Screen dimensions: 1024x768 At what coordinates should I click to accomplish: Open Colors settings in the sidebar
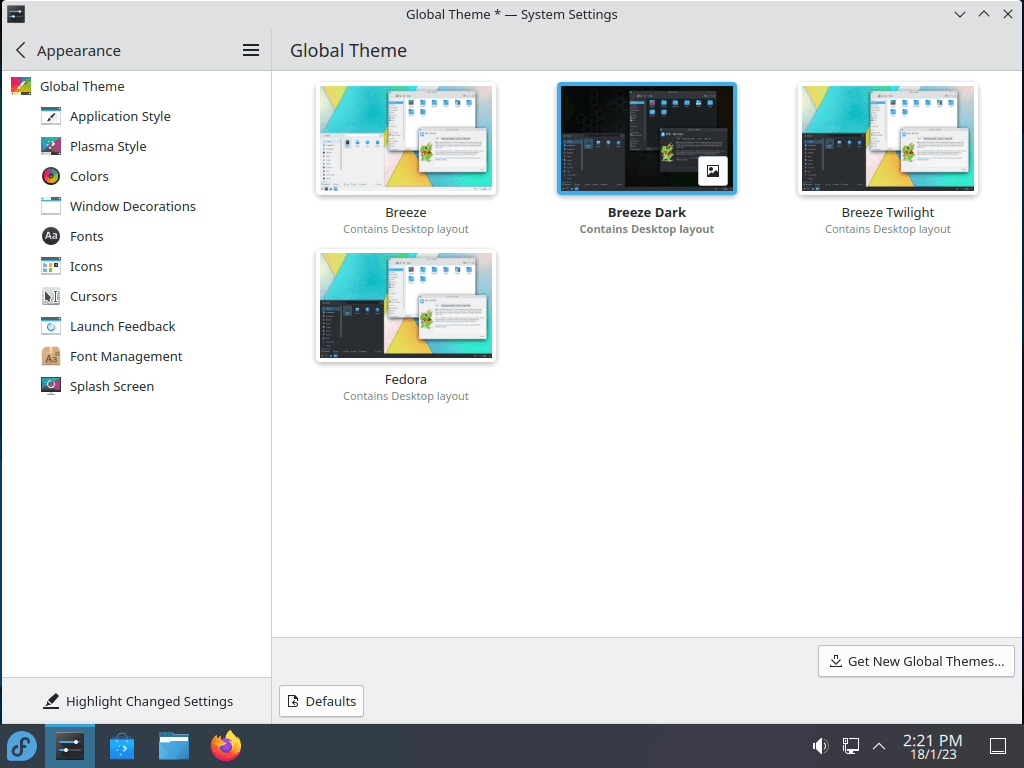click(x=90, y=176)
